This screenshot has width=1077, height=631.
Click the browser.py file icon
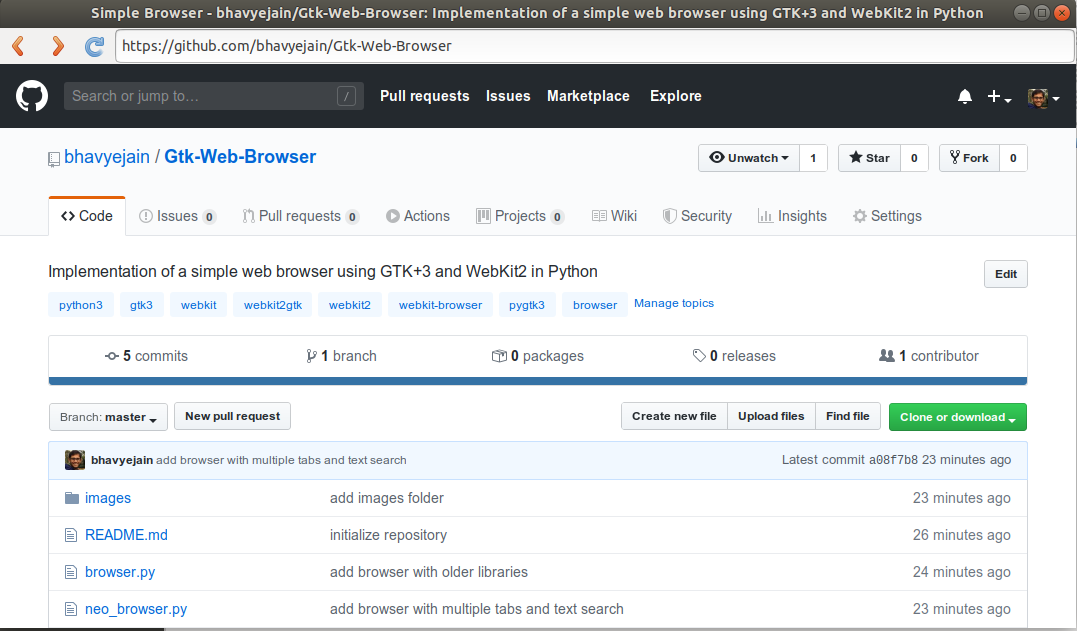pyautogui.click(x=71, y=572)
